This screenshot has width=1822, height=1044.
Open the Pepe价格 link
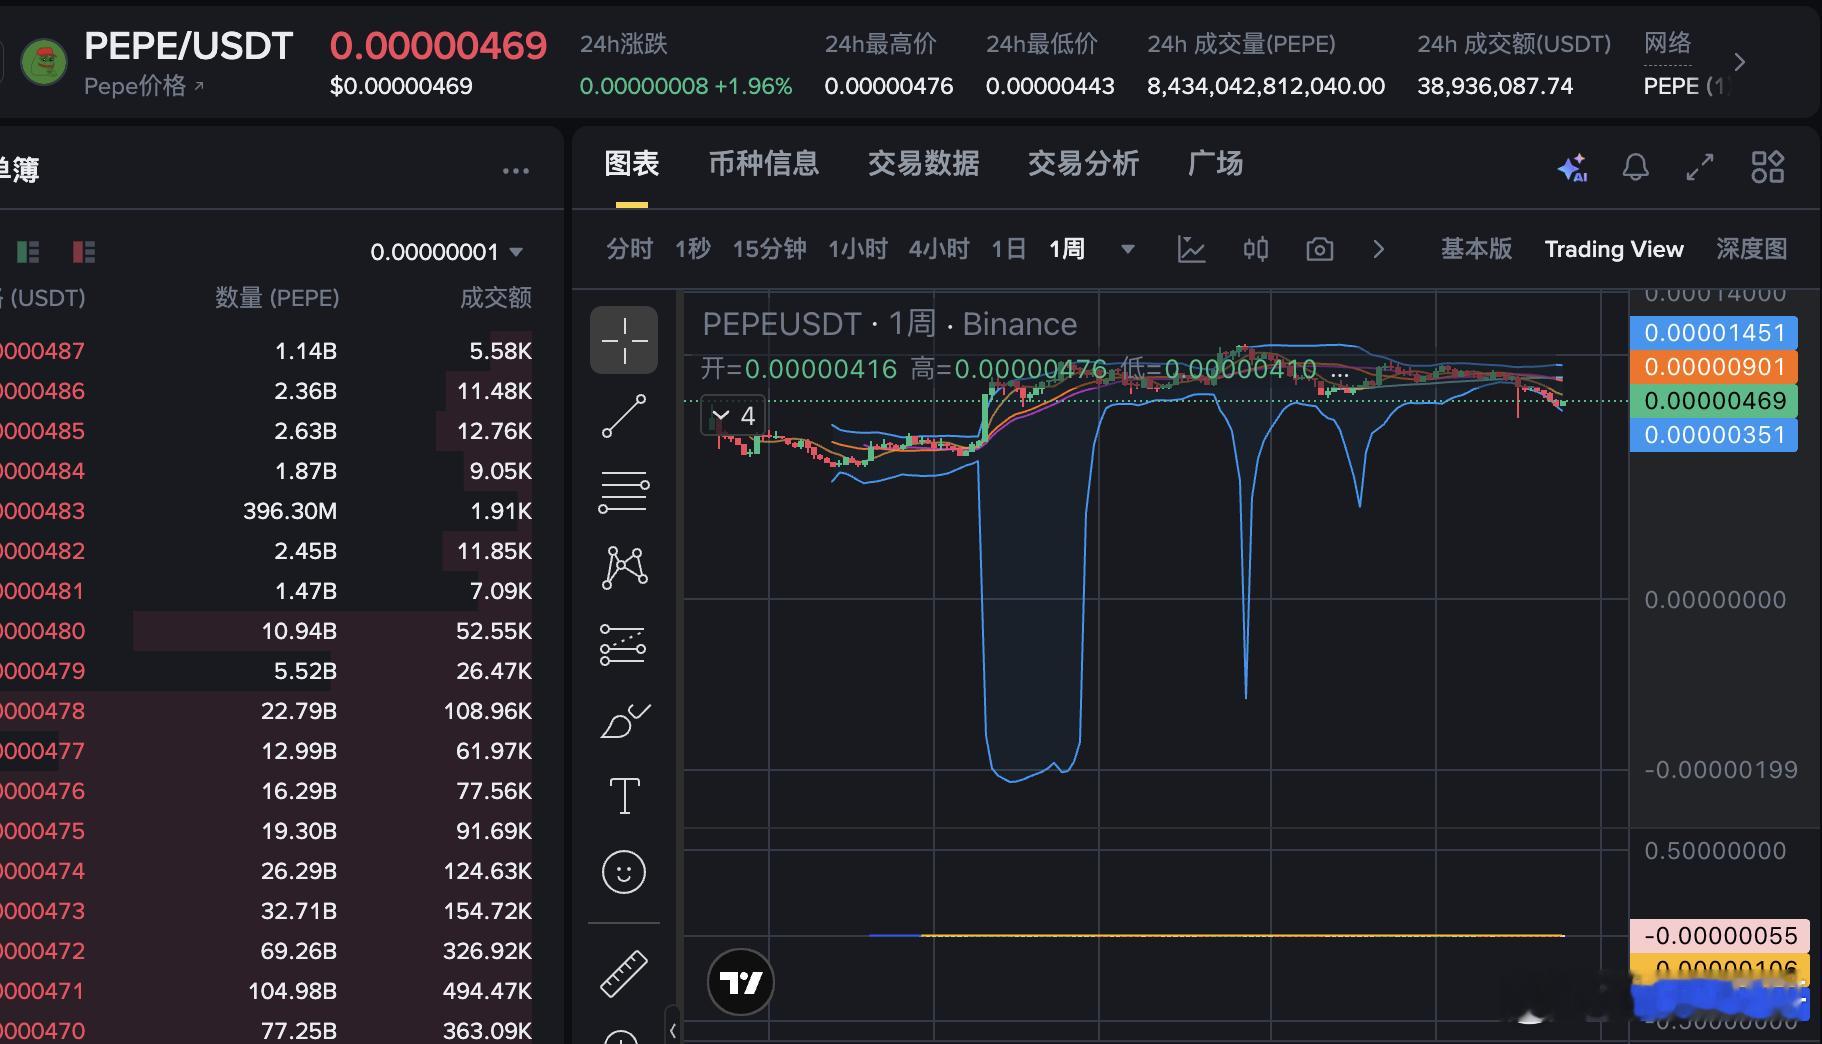(144, 86)
